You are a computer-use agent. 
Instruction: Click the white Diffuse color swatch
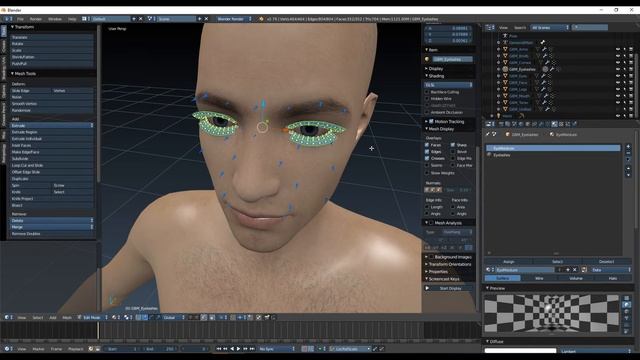pos(520,351)
